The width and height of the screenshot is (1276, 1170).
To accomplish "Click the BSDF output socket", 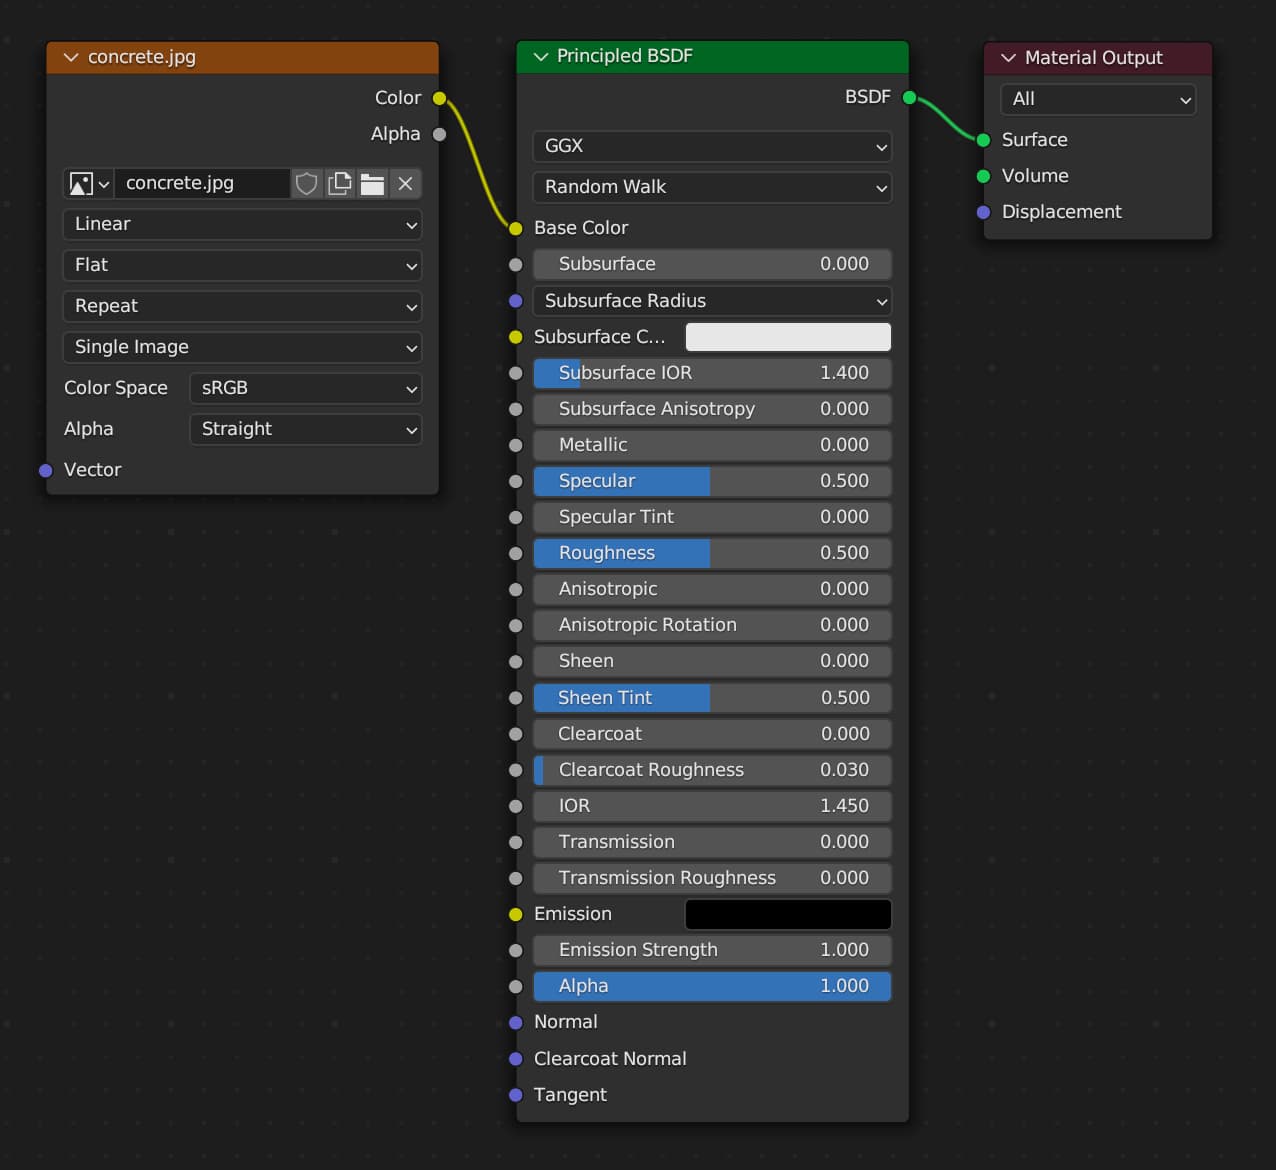I will tap(909, 97).
